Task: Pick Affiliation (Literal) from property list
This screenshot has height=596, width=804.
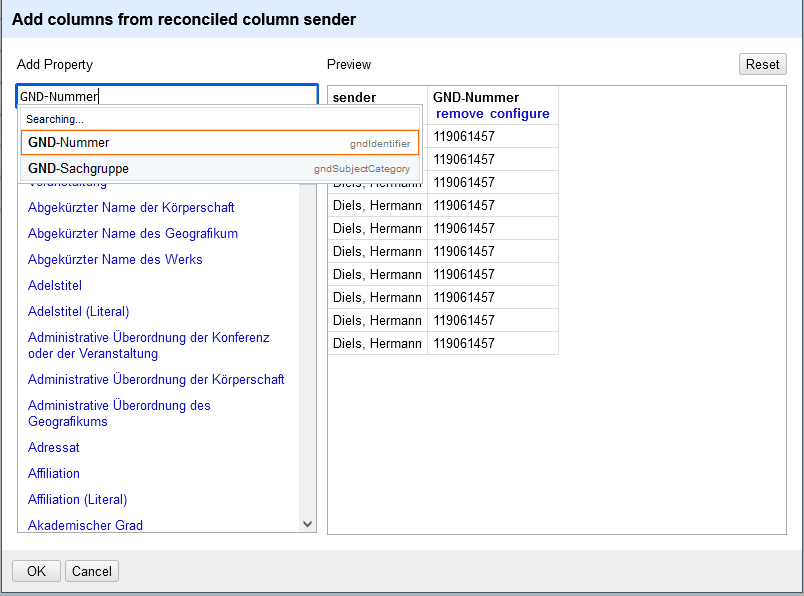Action: click(77, 500)
